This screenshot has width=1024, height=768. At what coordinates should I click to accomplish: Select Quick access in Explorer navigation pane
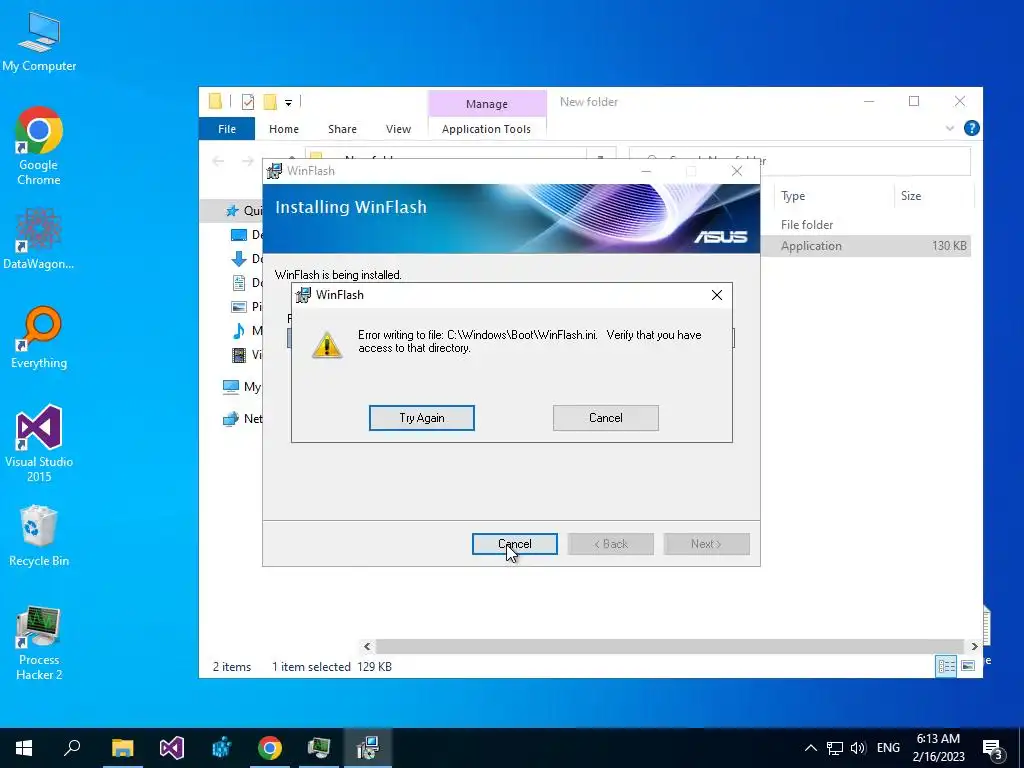243,210
